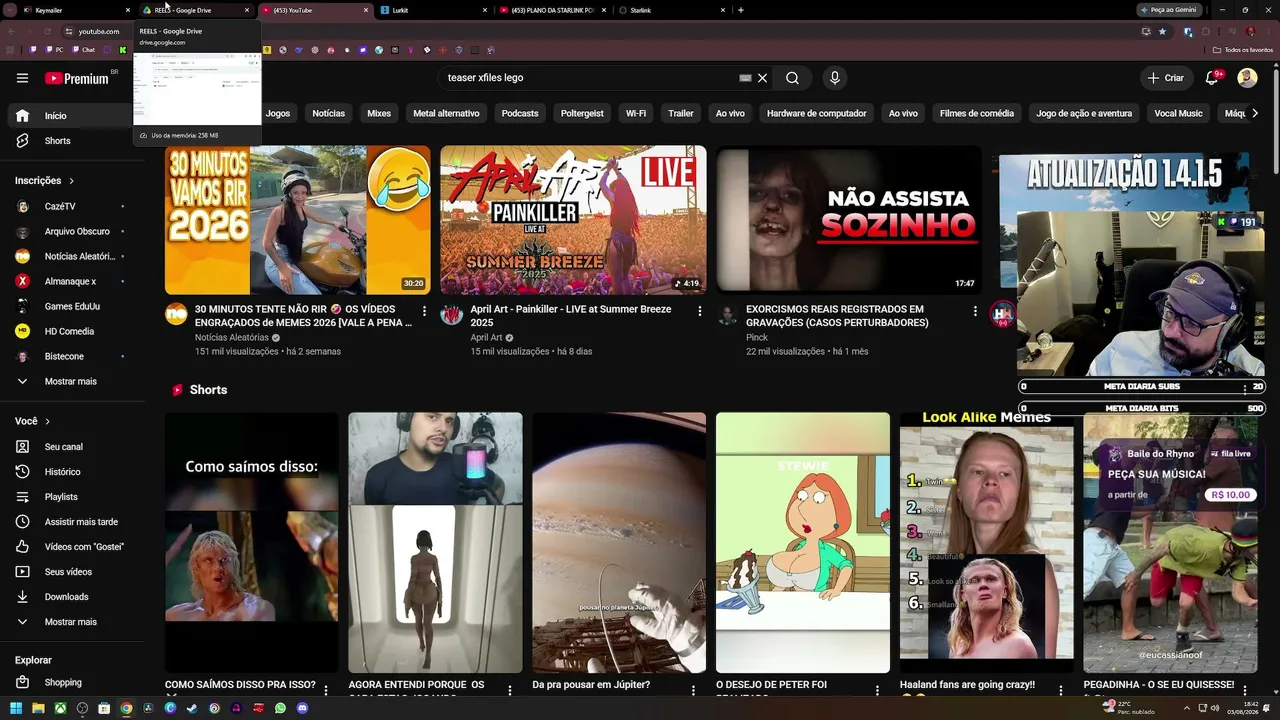
Task: Open Notícias Aleatórias channel avatar
Action: [176, 315]
